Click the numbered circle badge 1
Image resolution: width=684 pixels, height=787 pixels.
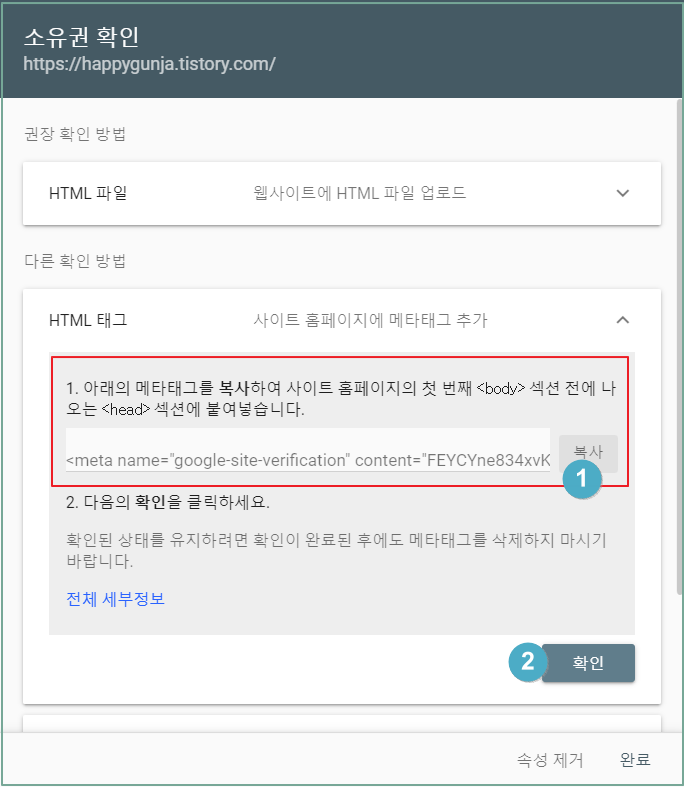[582, 479]
